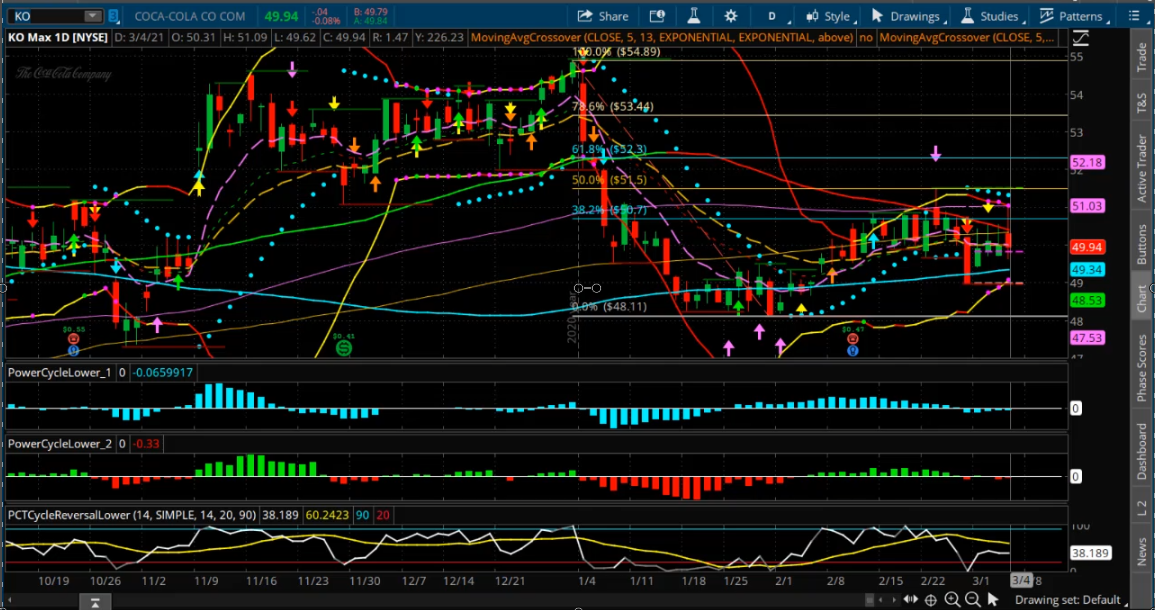This screenshot has height=610, width=1155.
Task: Click the 0.0% ($48.11) Fibonacci label
Action: (610, 306)
